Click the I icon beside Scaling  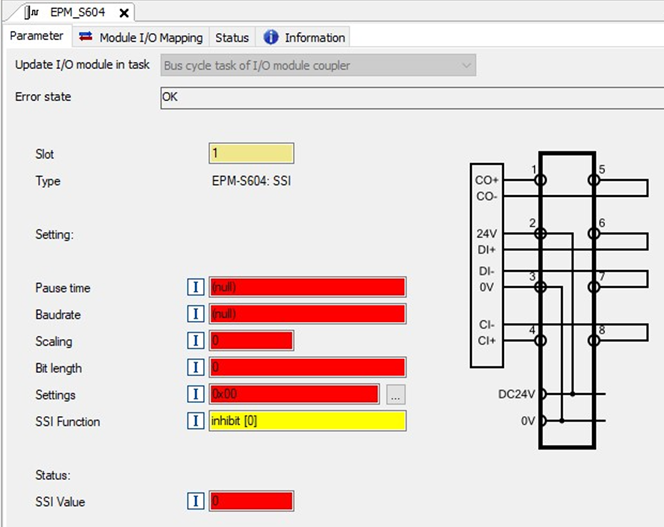click(x=196, y=341)
